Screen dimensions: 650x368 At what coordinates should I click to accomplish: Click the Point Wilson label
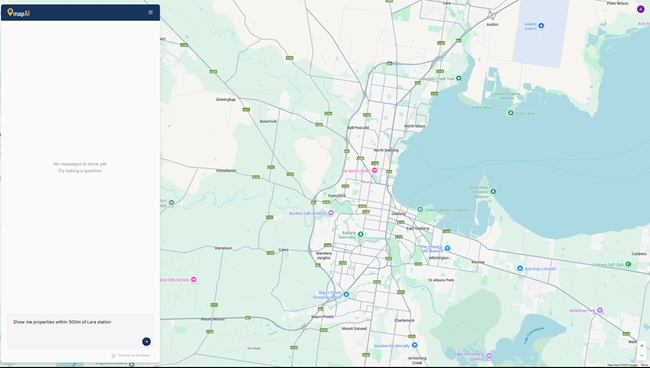coord(618,3)
